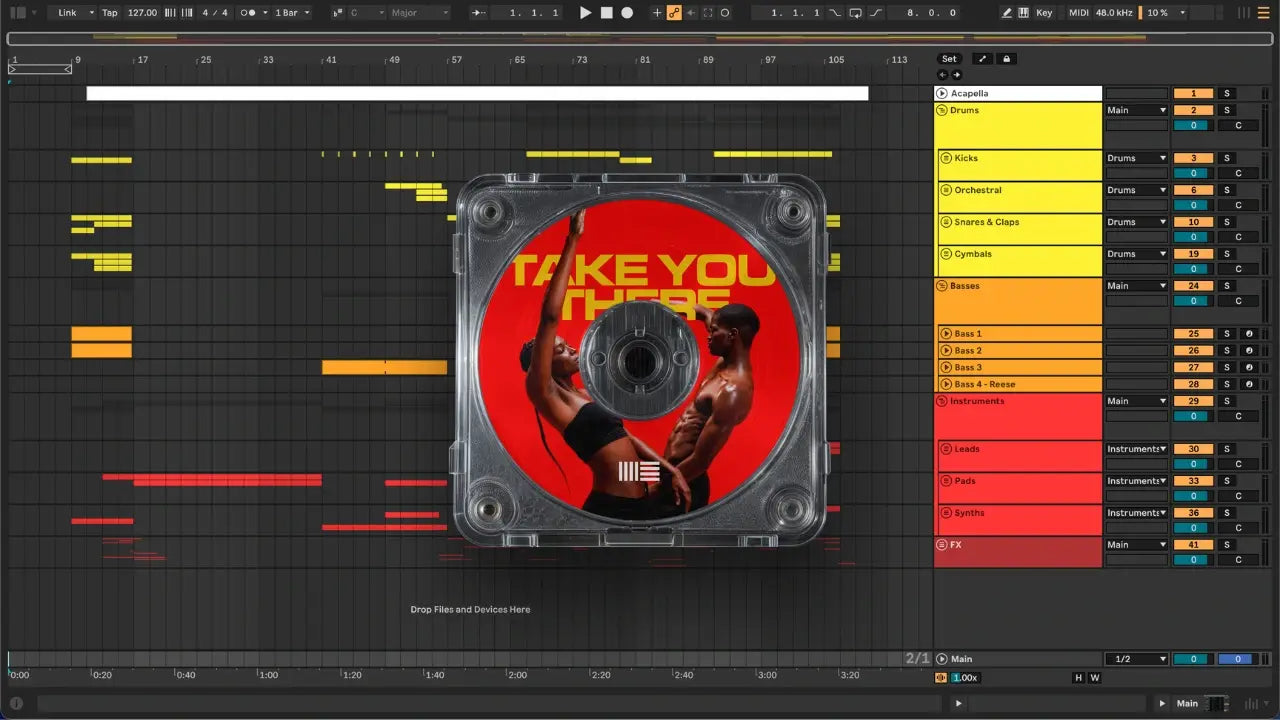
Task: Collapse the Instruments group
Action: click(x=942, y=402)
